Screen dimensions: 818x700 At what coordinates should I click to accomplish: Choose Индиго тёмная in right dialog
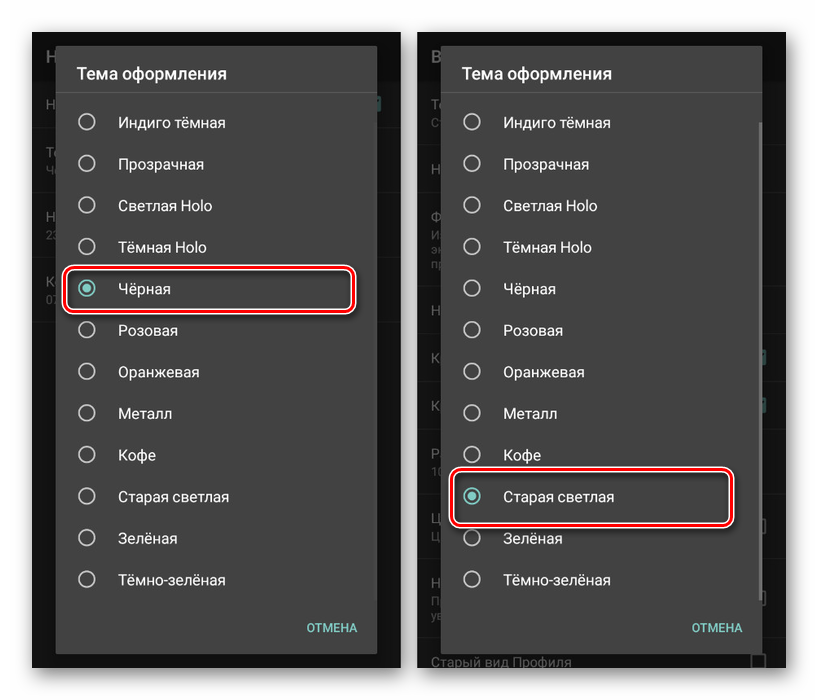[x=473, y=122]
